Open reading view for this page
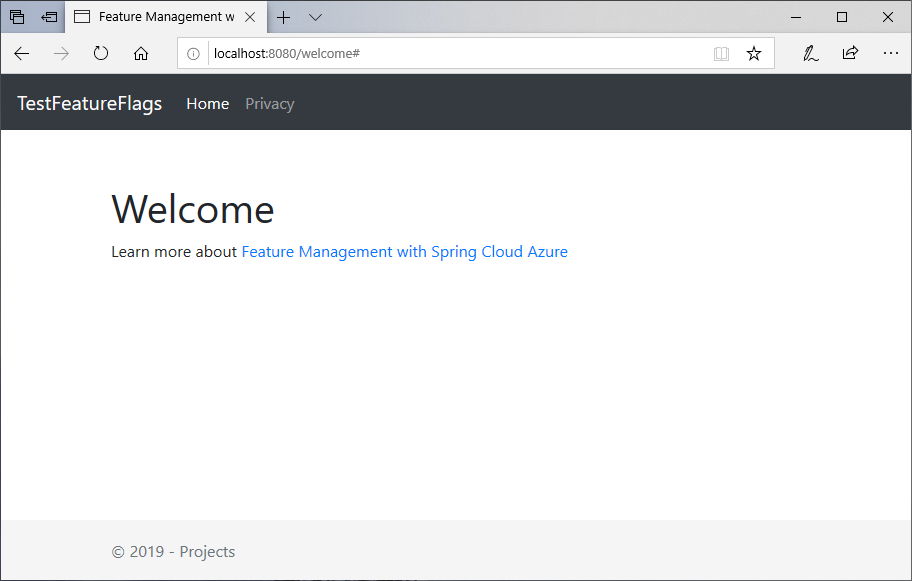The height and width of the screenshot is (581, 912). [722, 53]
